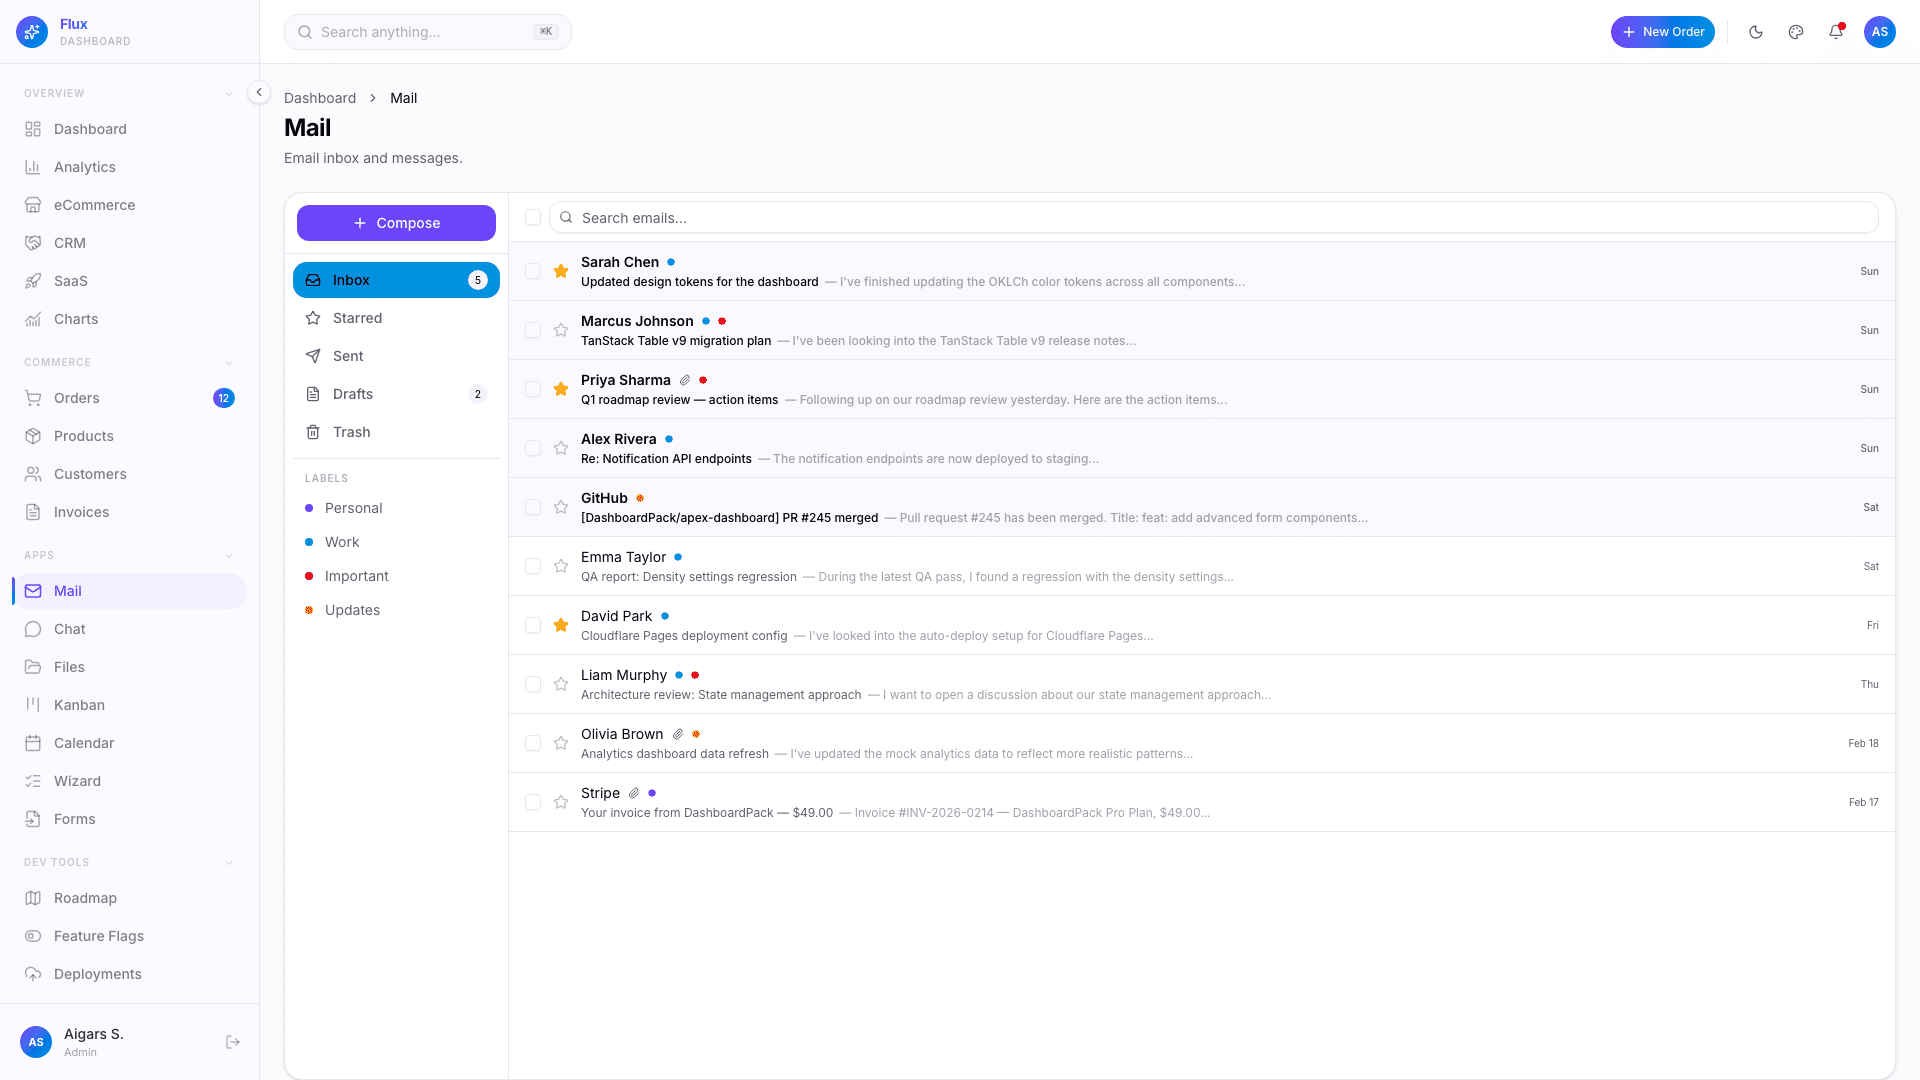Collapse the Overview sidebar section
This screenshot has height=1080, width=1920.
point(229,93)
